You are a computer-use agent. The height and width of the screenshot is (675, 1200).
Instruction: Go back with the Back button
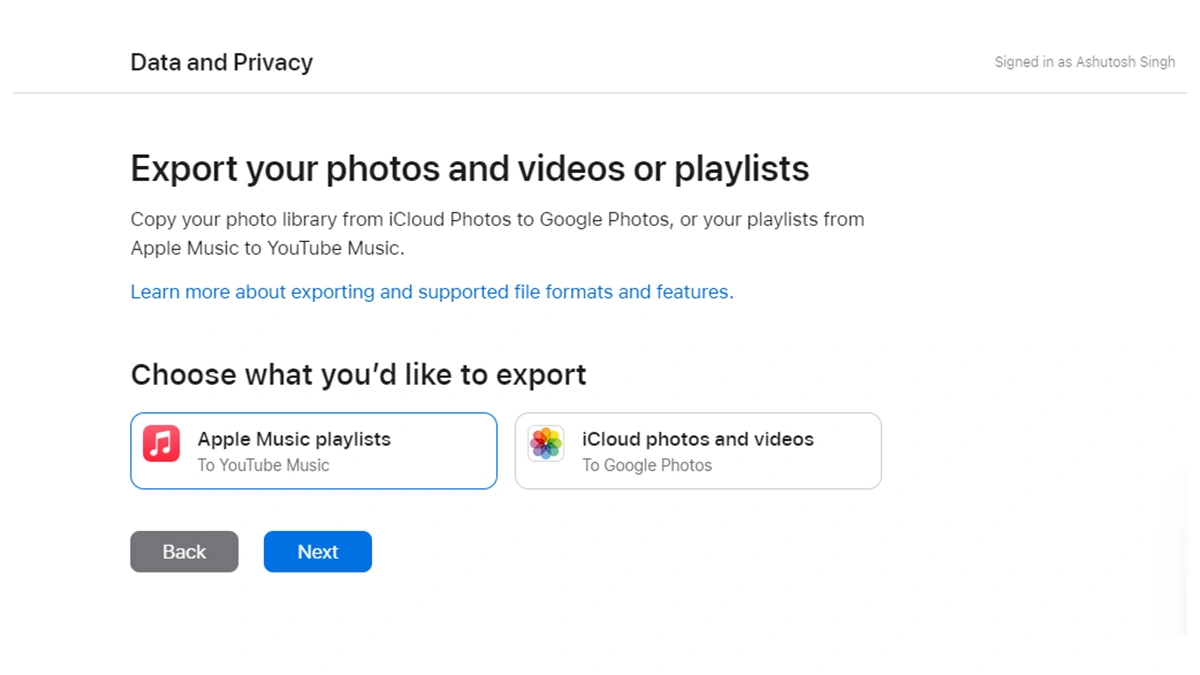click(184, 552)
